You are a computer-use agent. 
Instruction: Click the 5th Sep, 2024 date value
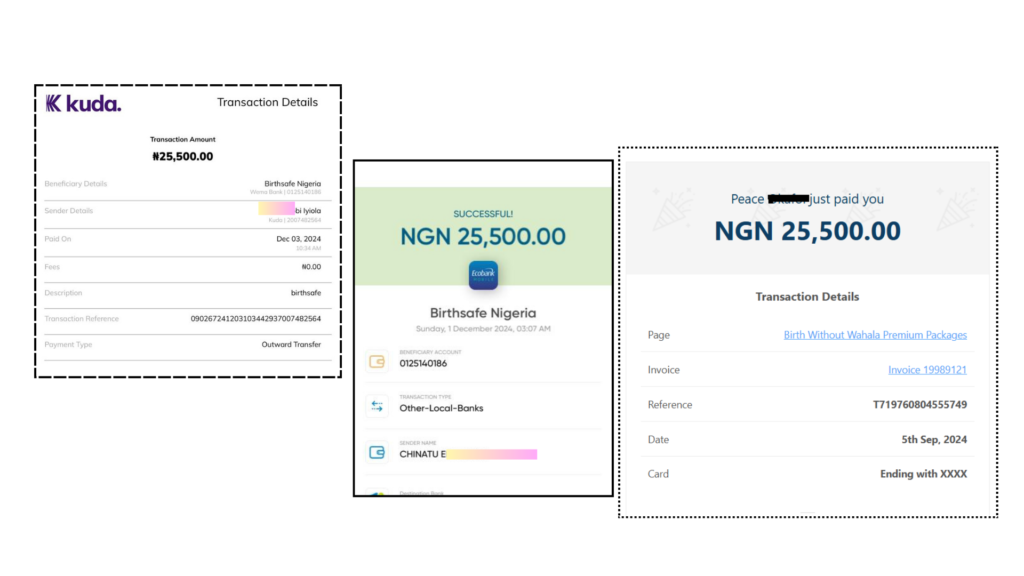(932, 440)
